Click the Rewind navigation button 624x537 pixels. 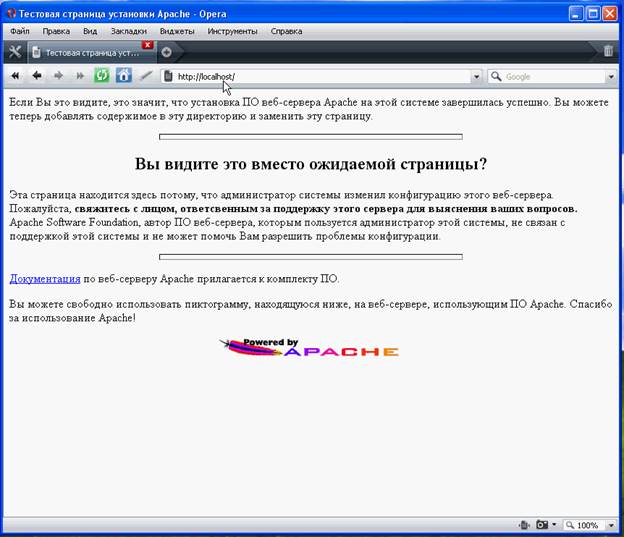pyautogui.click(x=15, y=76)
